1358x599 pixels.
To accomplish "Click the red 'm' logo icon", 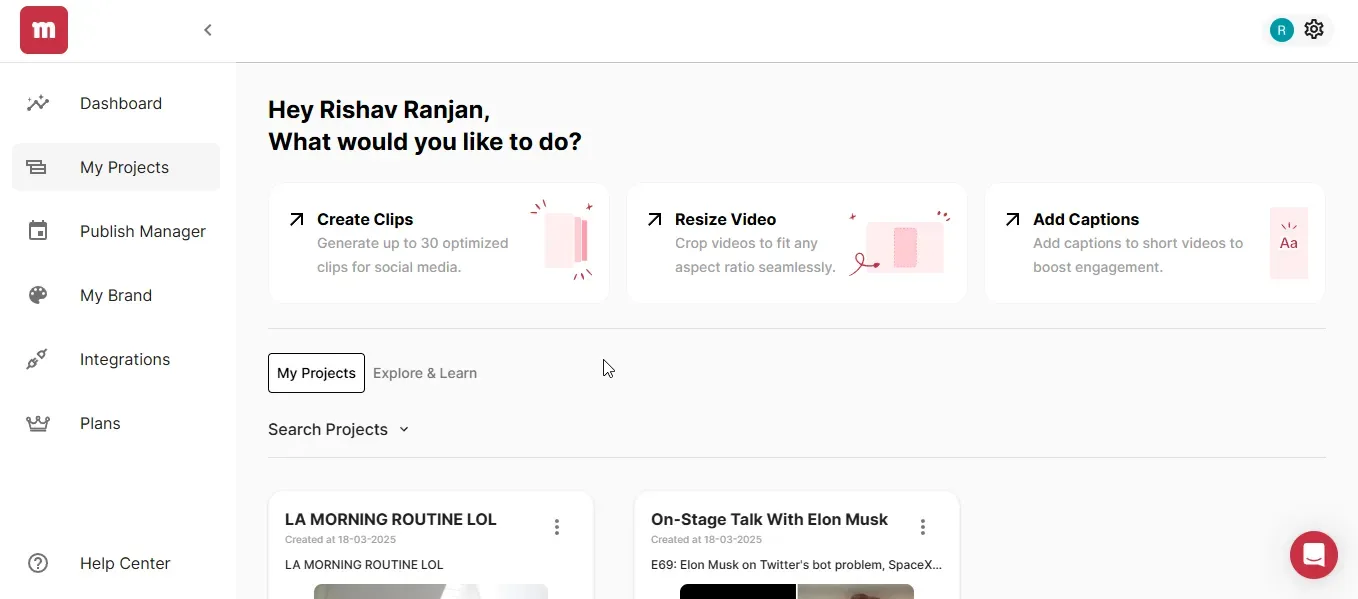I will 44,30.
